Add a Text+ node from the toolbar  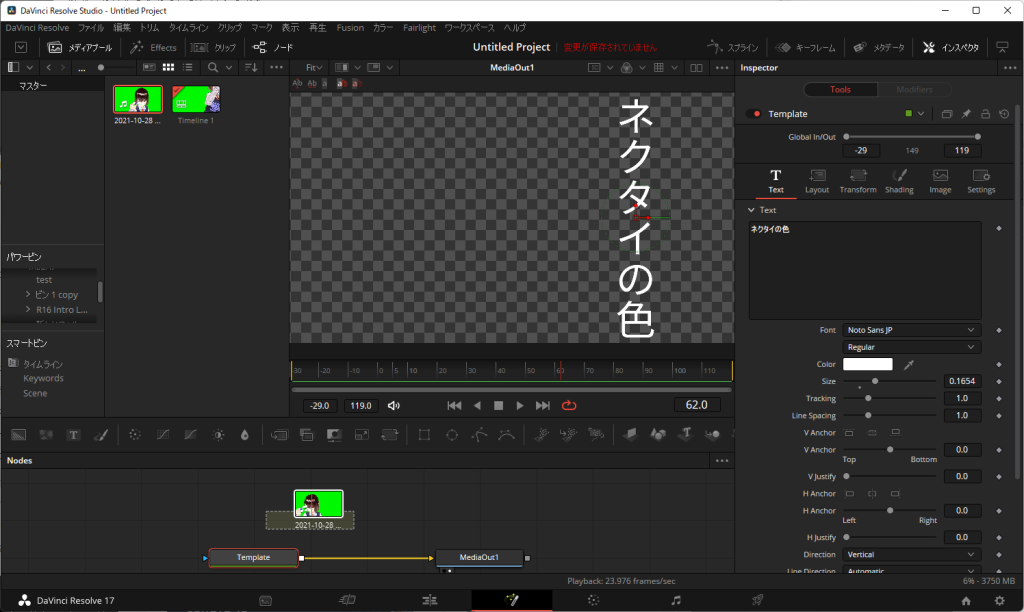click(x=73, y=435)
